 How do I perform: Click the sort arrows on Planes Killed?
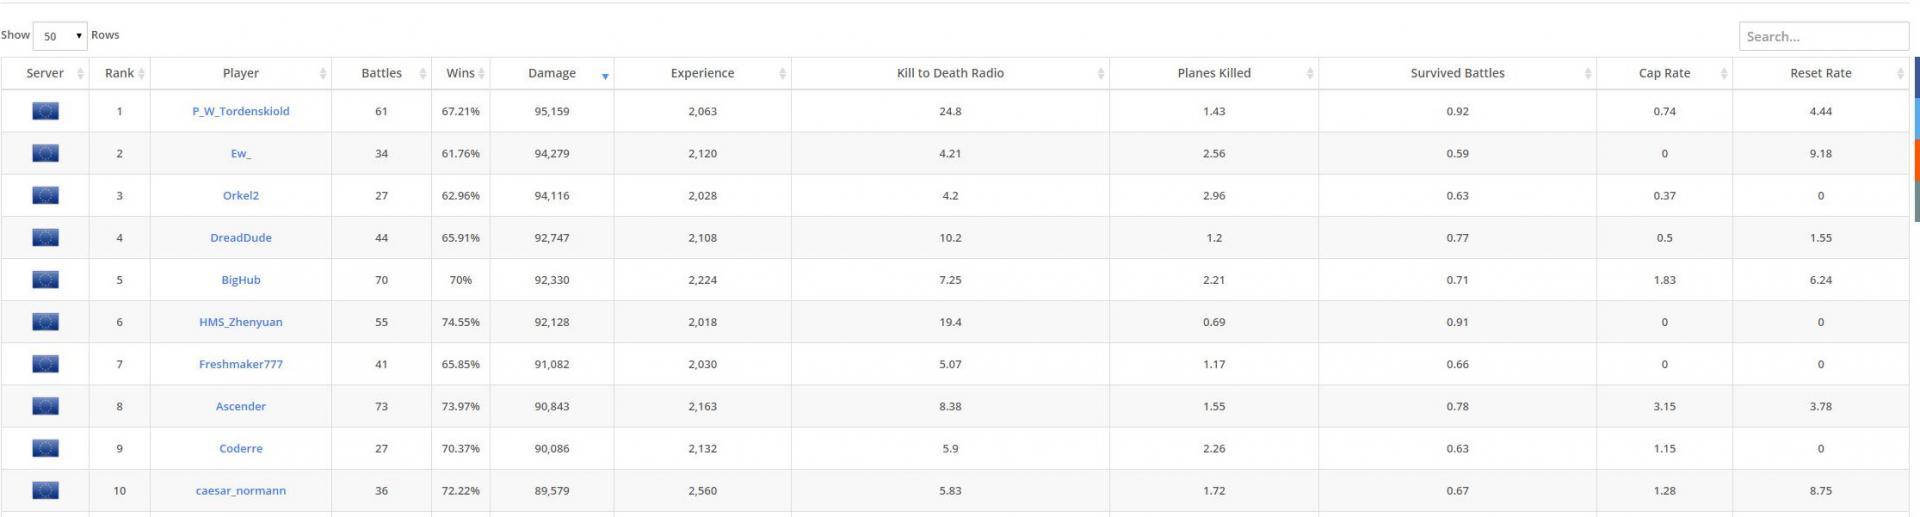tap(1310, 73)
